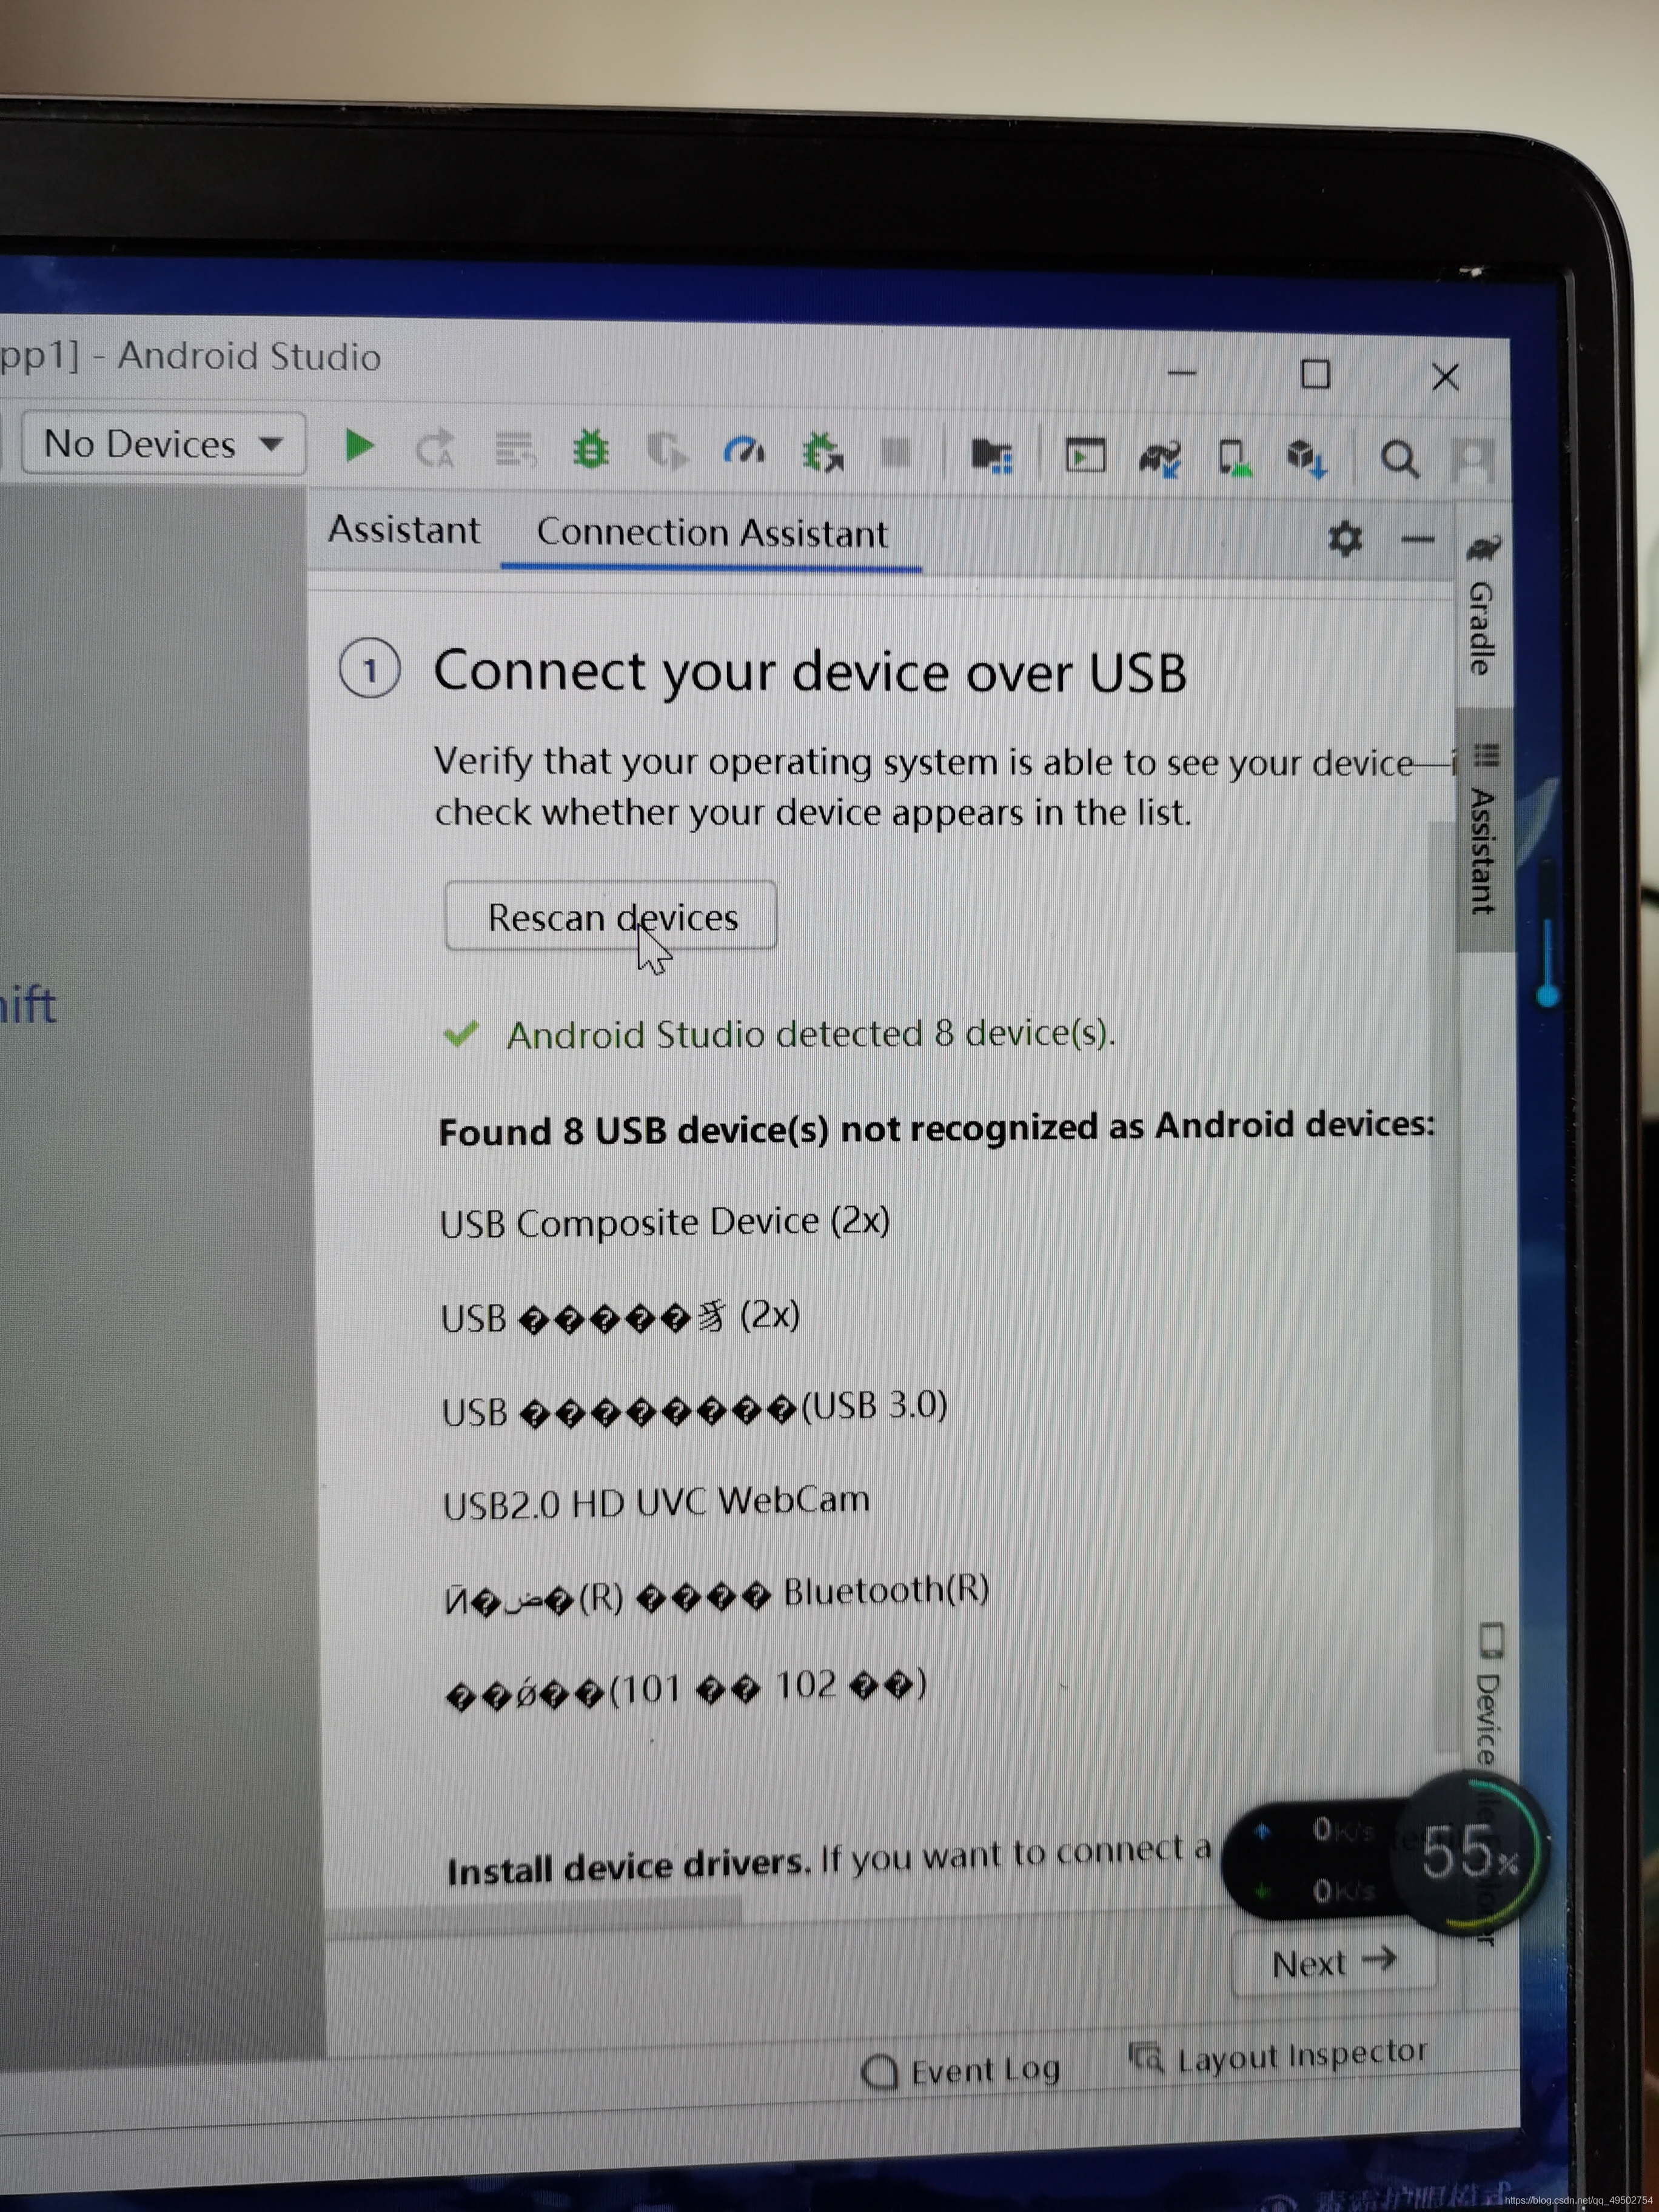Click 'USB Composite Device (2x)' entry
The image size is (1659, 2212).
pyautogui.click(x=664, y=1222)
